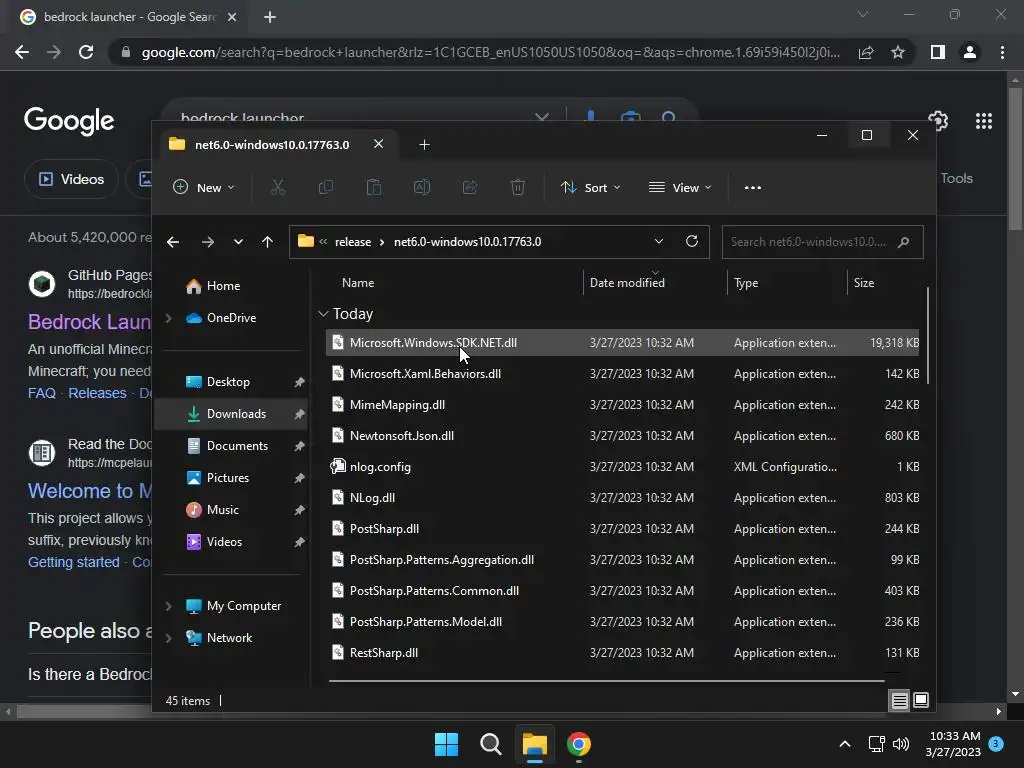
Task: Select nlog.config file
Action: pos(622,467)
